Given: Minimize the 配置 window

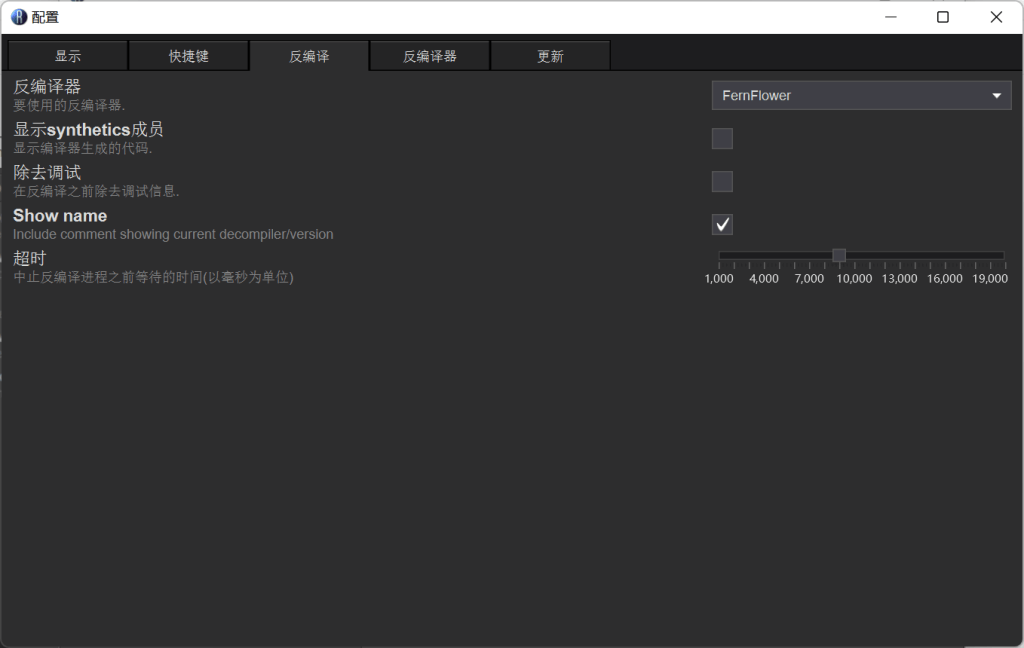Looking at the screenshot, I should click(890, 17).
